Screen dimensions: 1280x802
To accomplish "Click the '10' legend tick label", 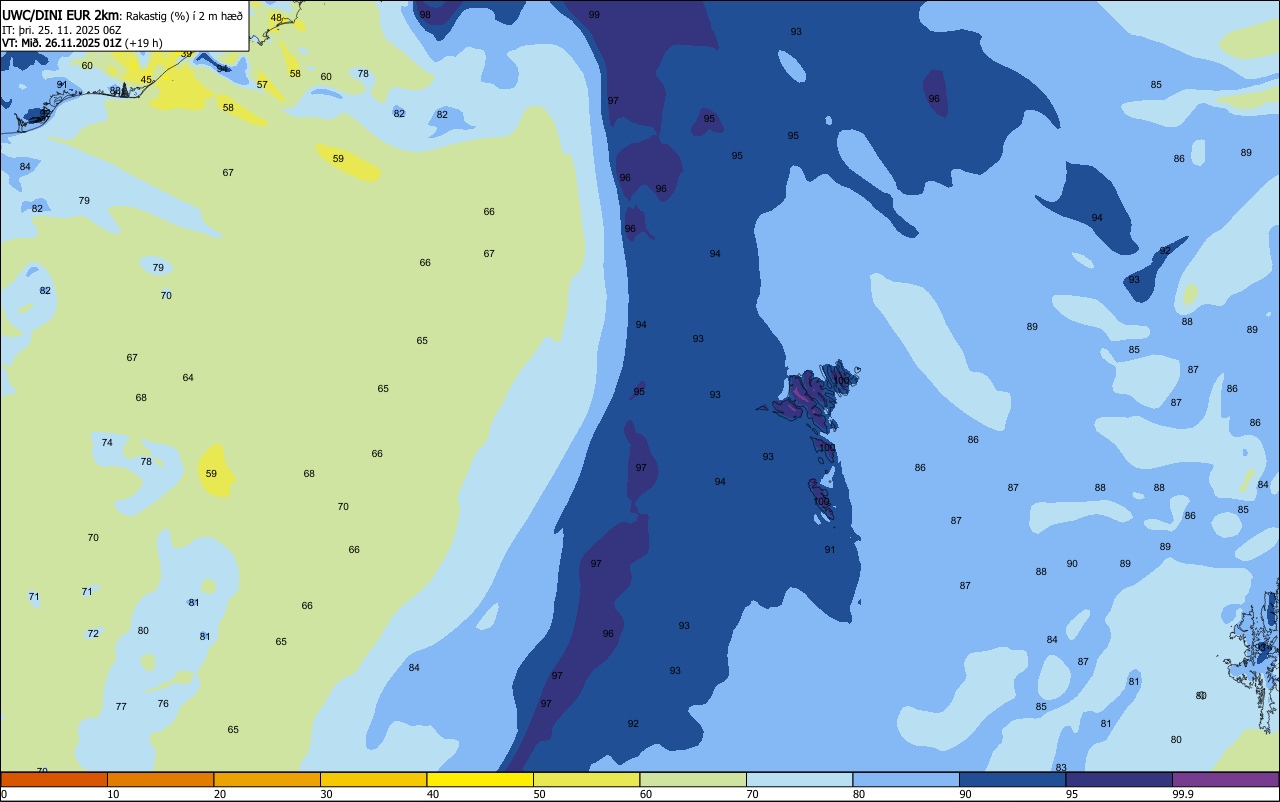I will coord(113,794).
